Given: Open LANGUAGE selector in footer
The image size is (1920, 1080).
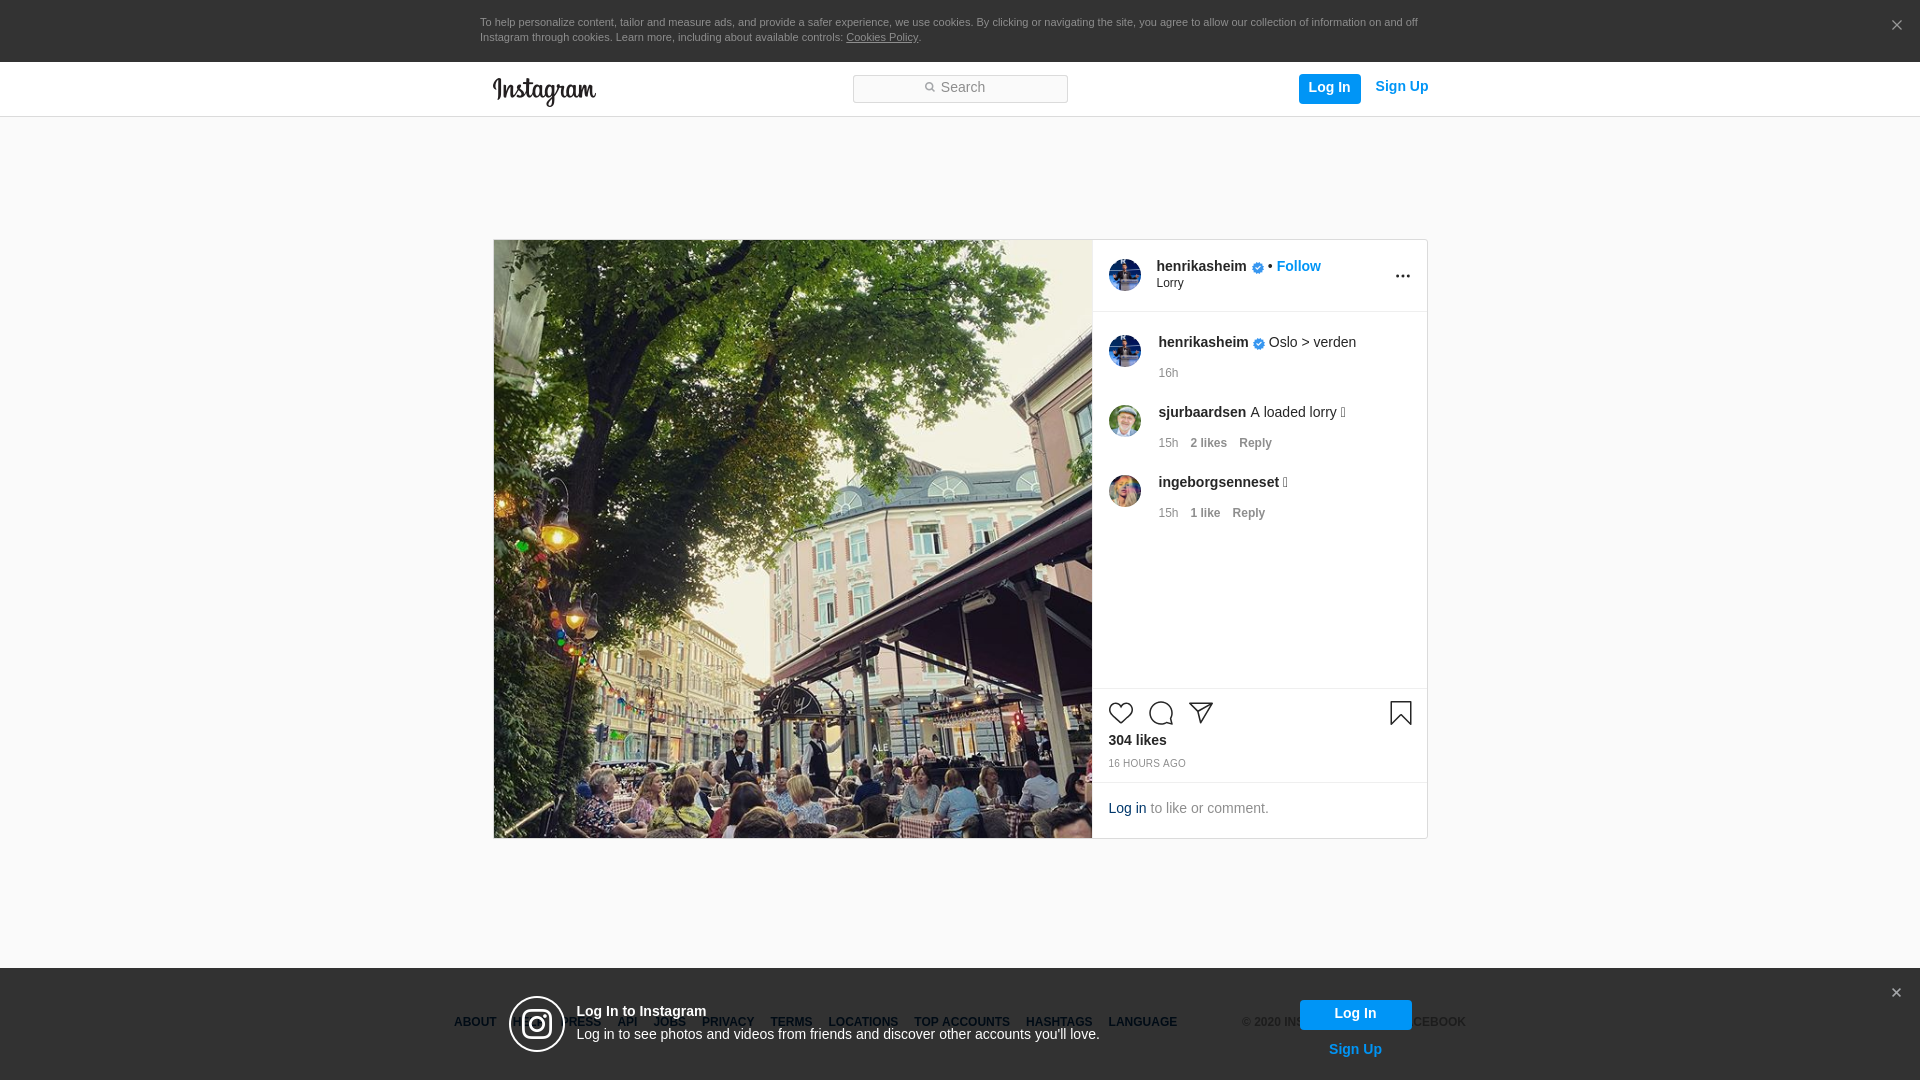Looking at the screenshot, I should [x=1142, y=1022].
